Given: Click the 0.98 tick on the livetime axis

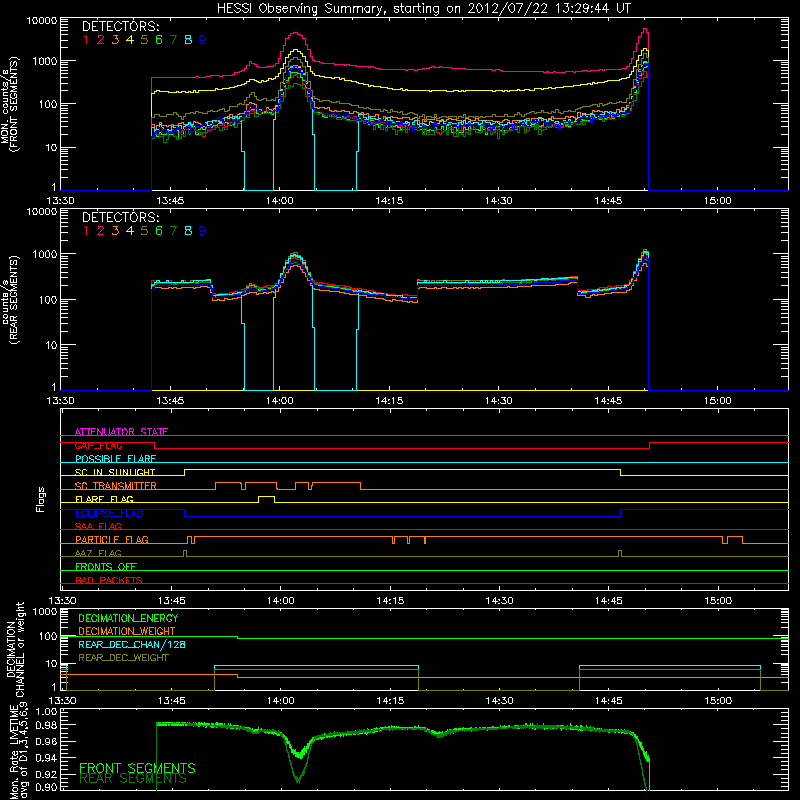Looking at the screenshot, I should coord(45,726).
